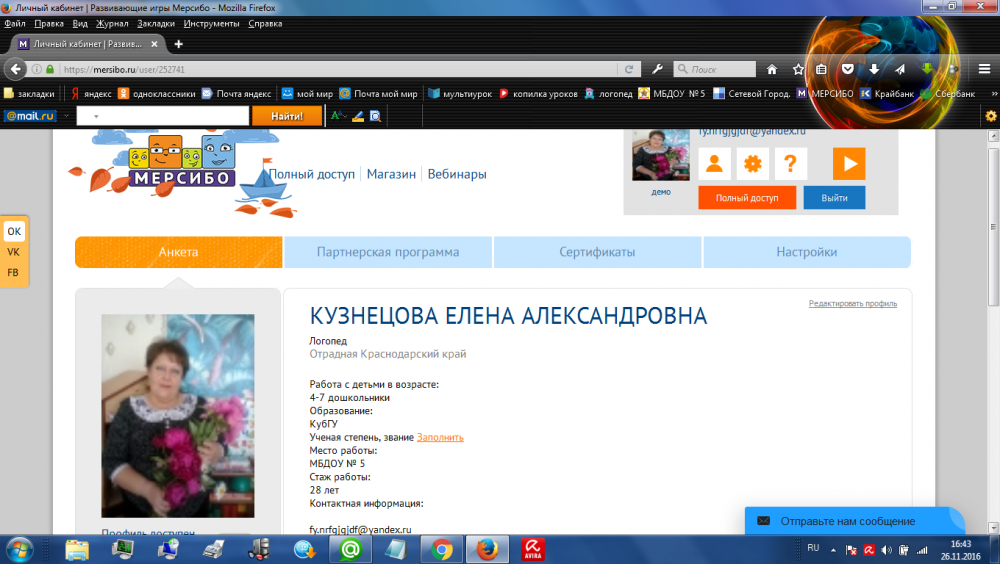
Task: Open the white arrow Downloads panel
Action: click(874, 69)
